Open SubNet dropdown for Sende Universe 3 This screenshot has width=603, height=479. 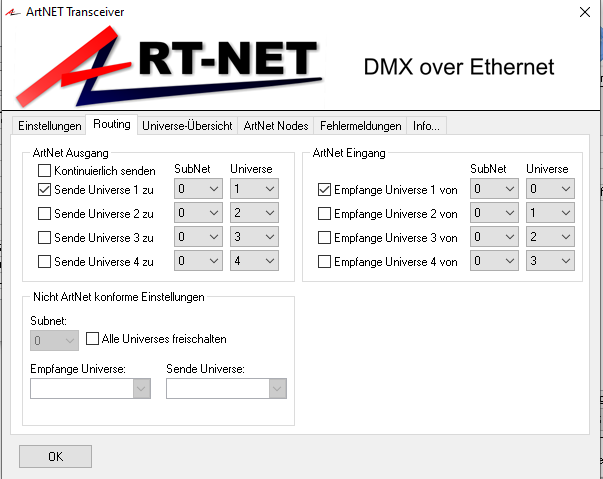[198, 237]
